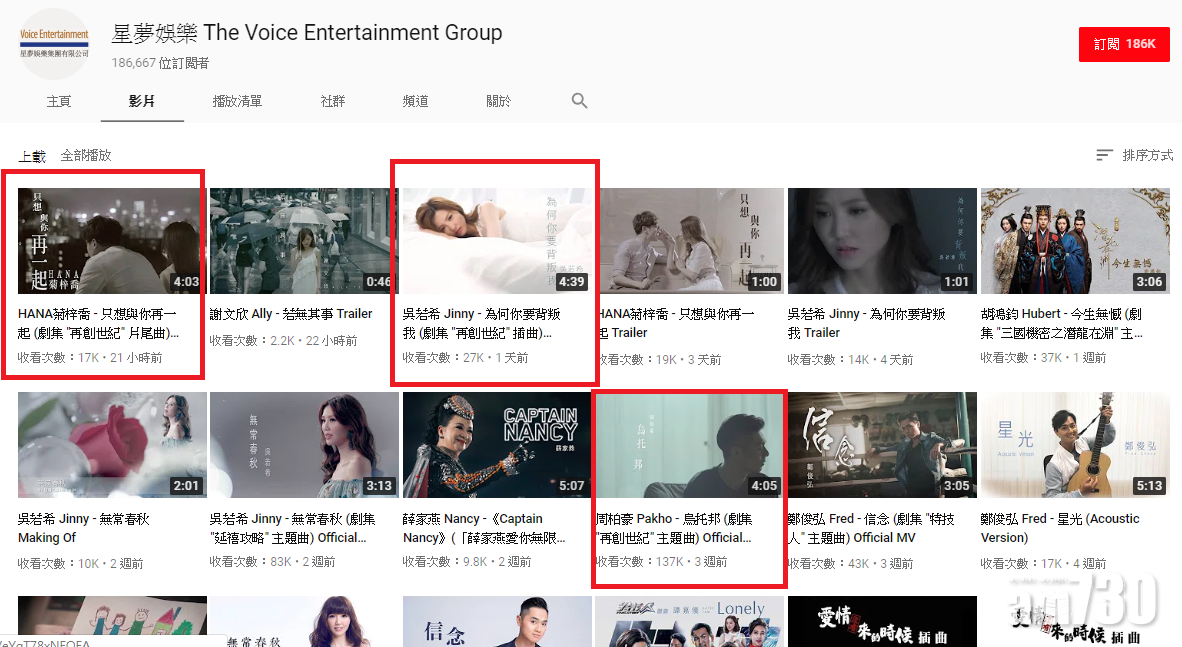Image resolution: width=1182 pixels, height=647 pixels.
Task: Open the 信念 3:05 video thumbnail
Action: [882, 445]
